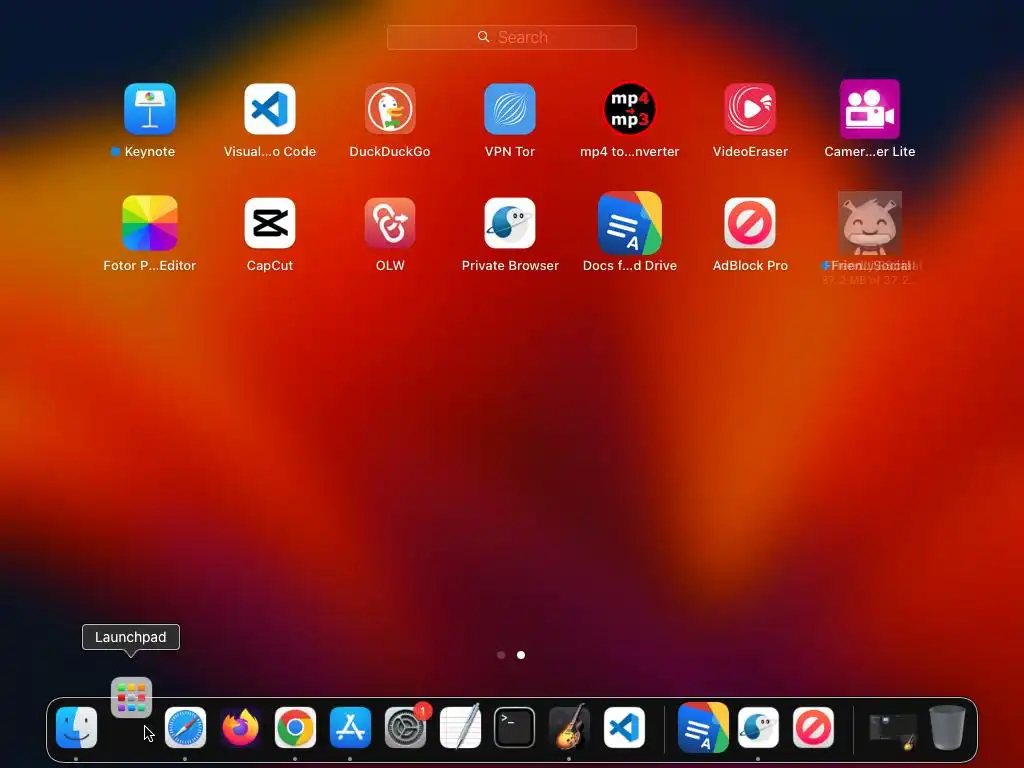
Task: Go to the first Launchpad page dot
Action: click(501, 655)
